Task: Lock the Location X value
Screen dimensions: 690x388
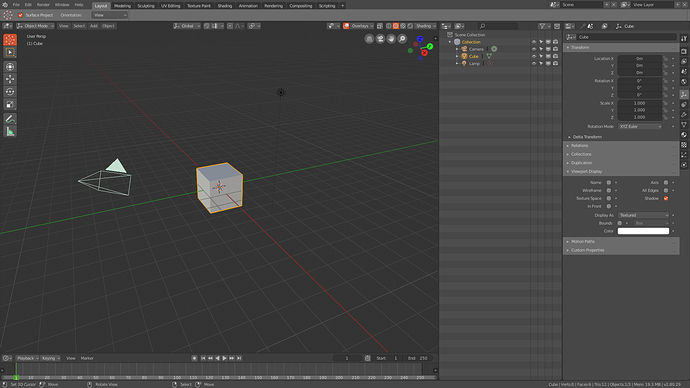Action: (665, 59)
